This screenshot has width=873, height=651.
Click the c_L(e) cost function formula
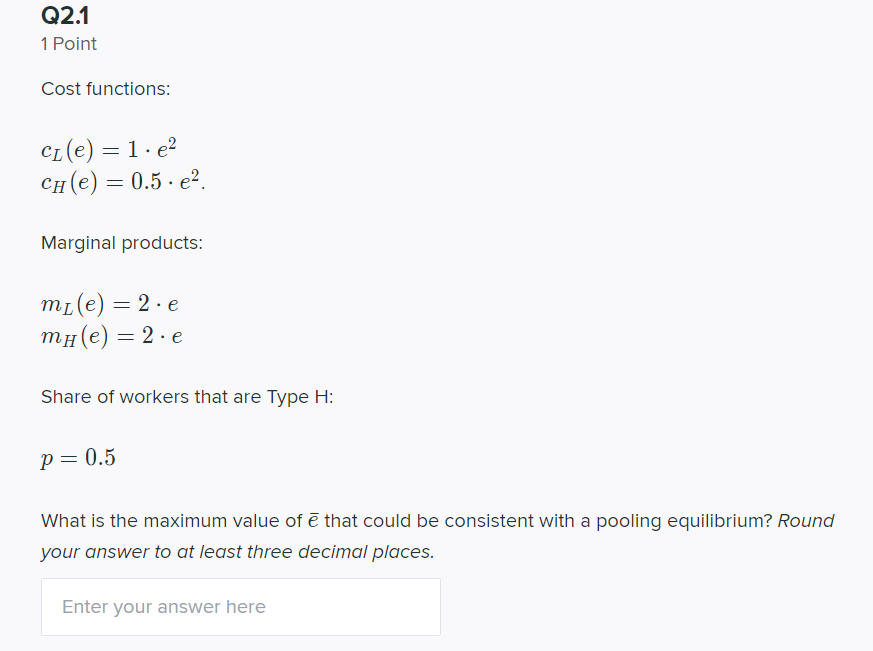pos(109,149)
